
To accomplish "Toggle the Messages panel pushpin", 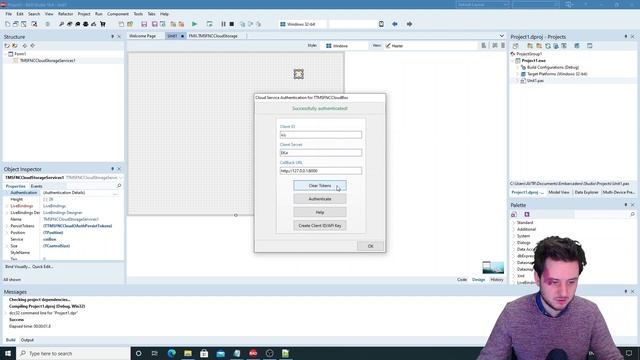I will (x=626, y=291).
